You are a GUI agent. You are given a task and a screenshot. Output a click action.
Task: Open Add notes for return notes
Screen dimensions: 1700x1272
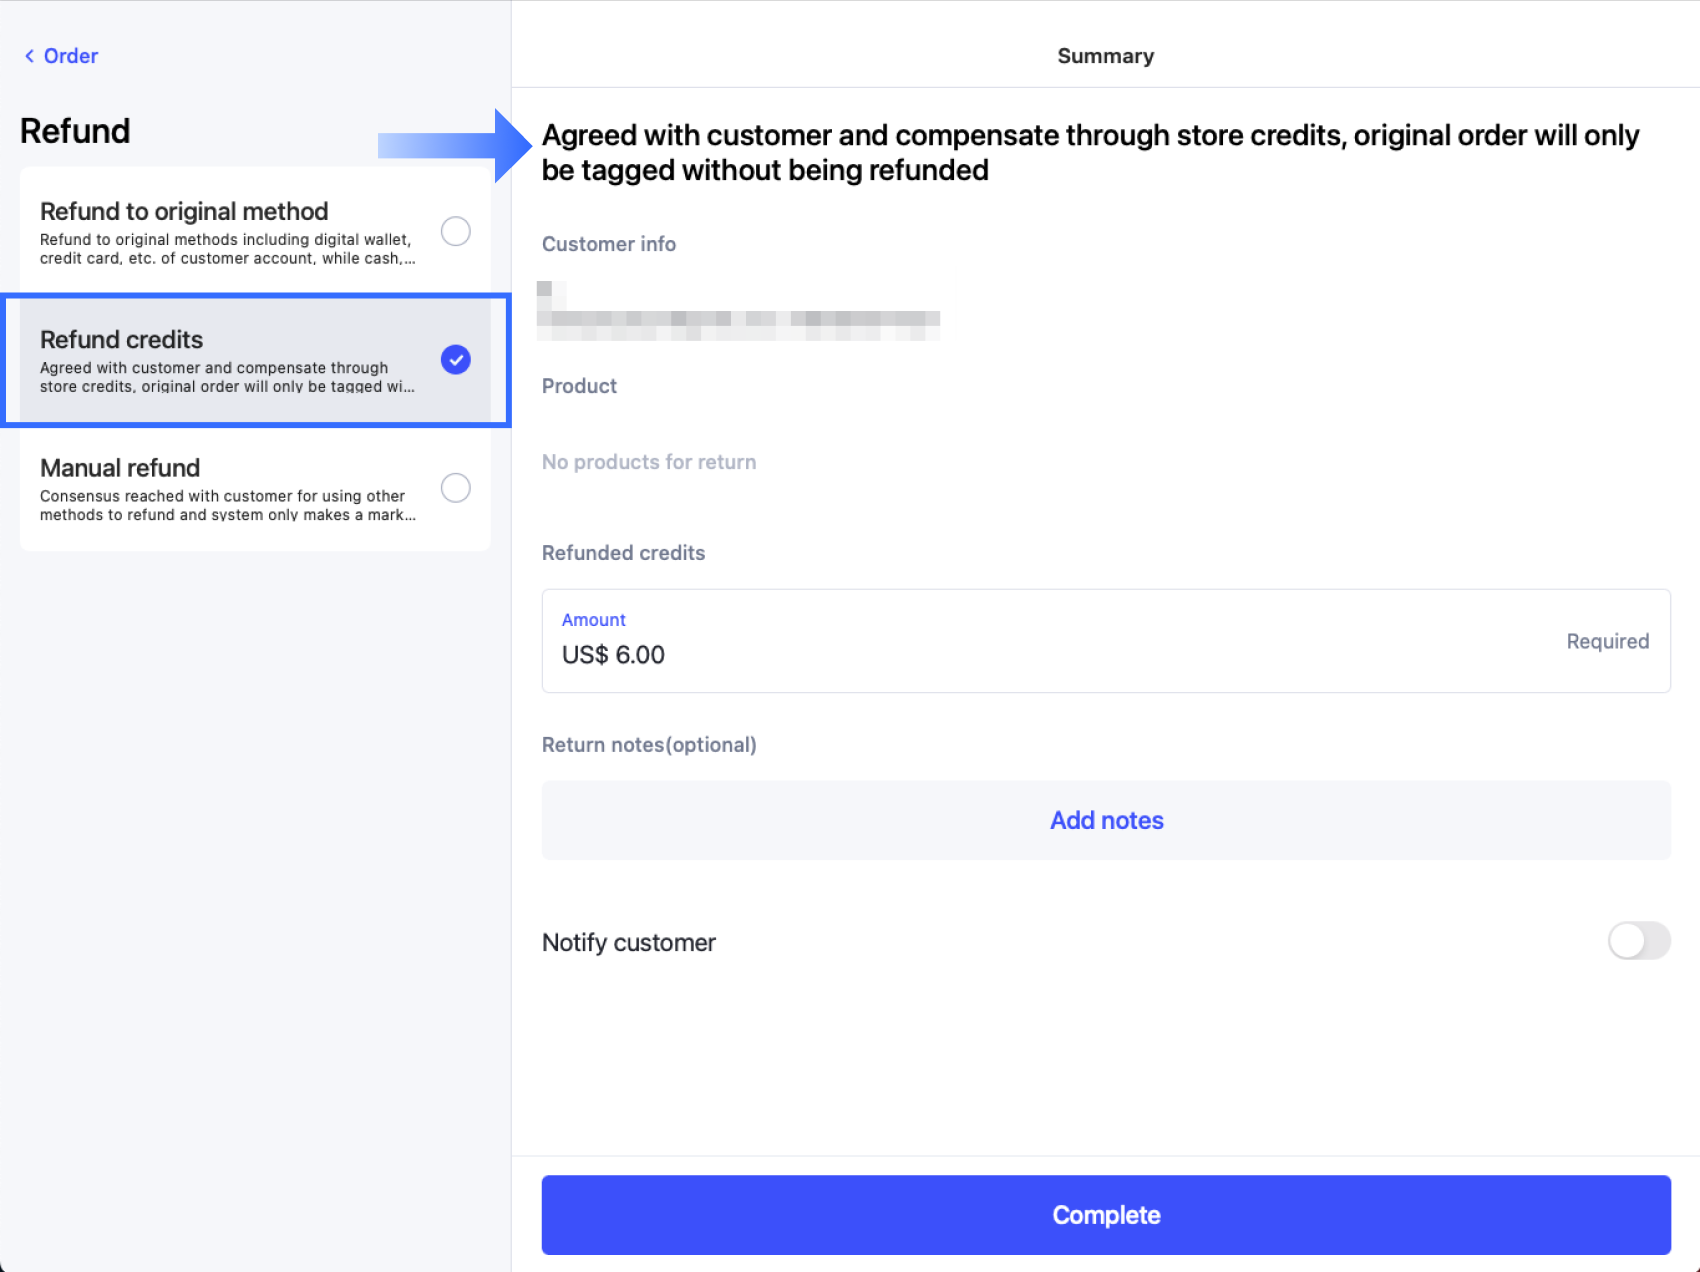pyautogui.click(x=1106, y=820)
